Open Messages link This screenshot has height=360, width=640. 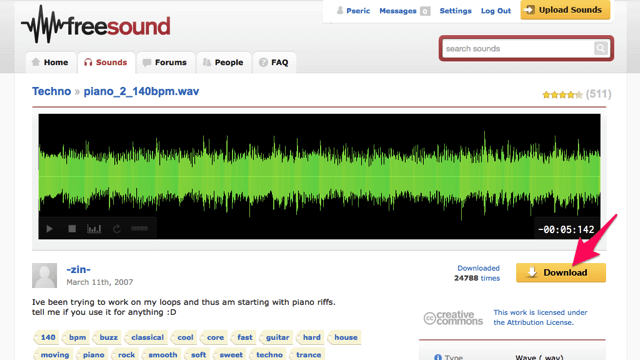coord(398,11)
